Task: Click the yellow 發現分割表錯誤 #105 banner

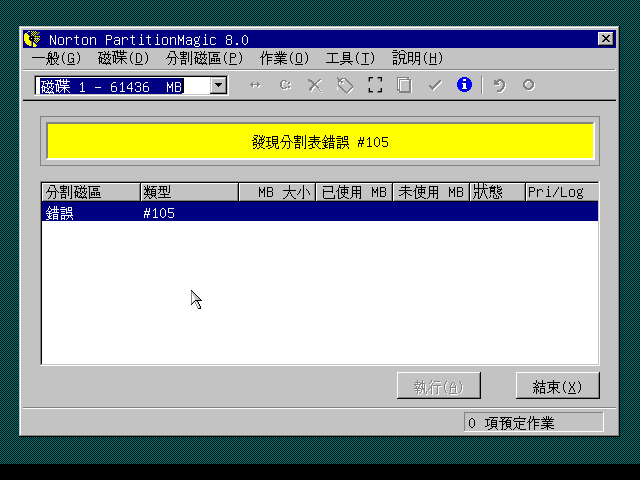Action: pos(320,141)
